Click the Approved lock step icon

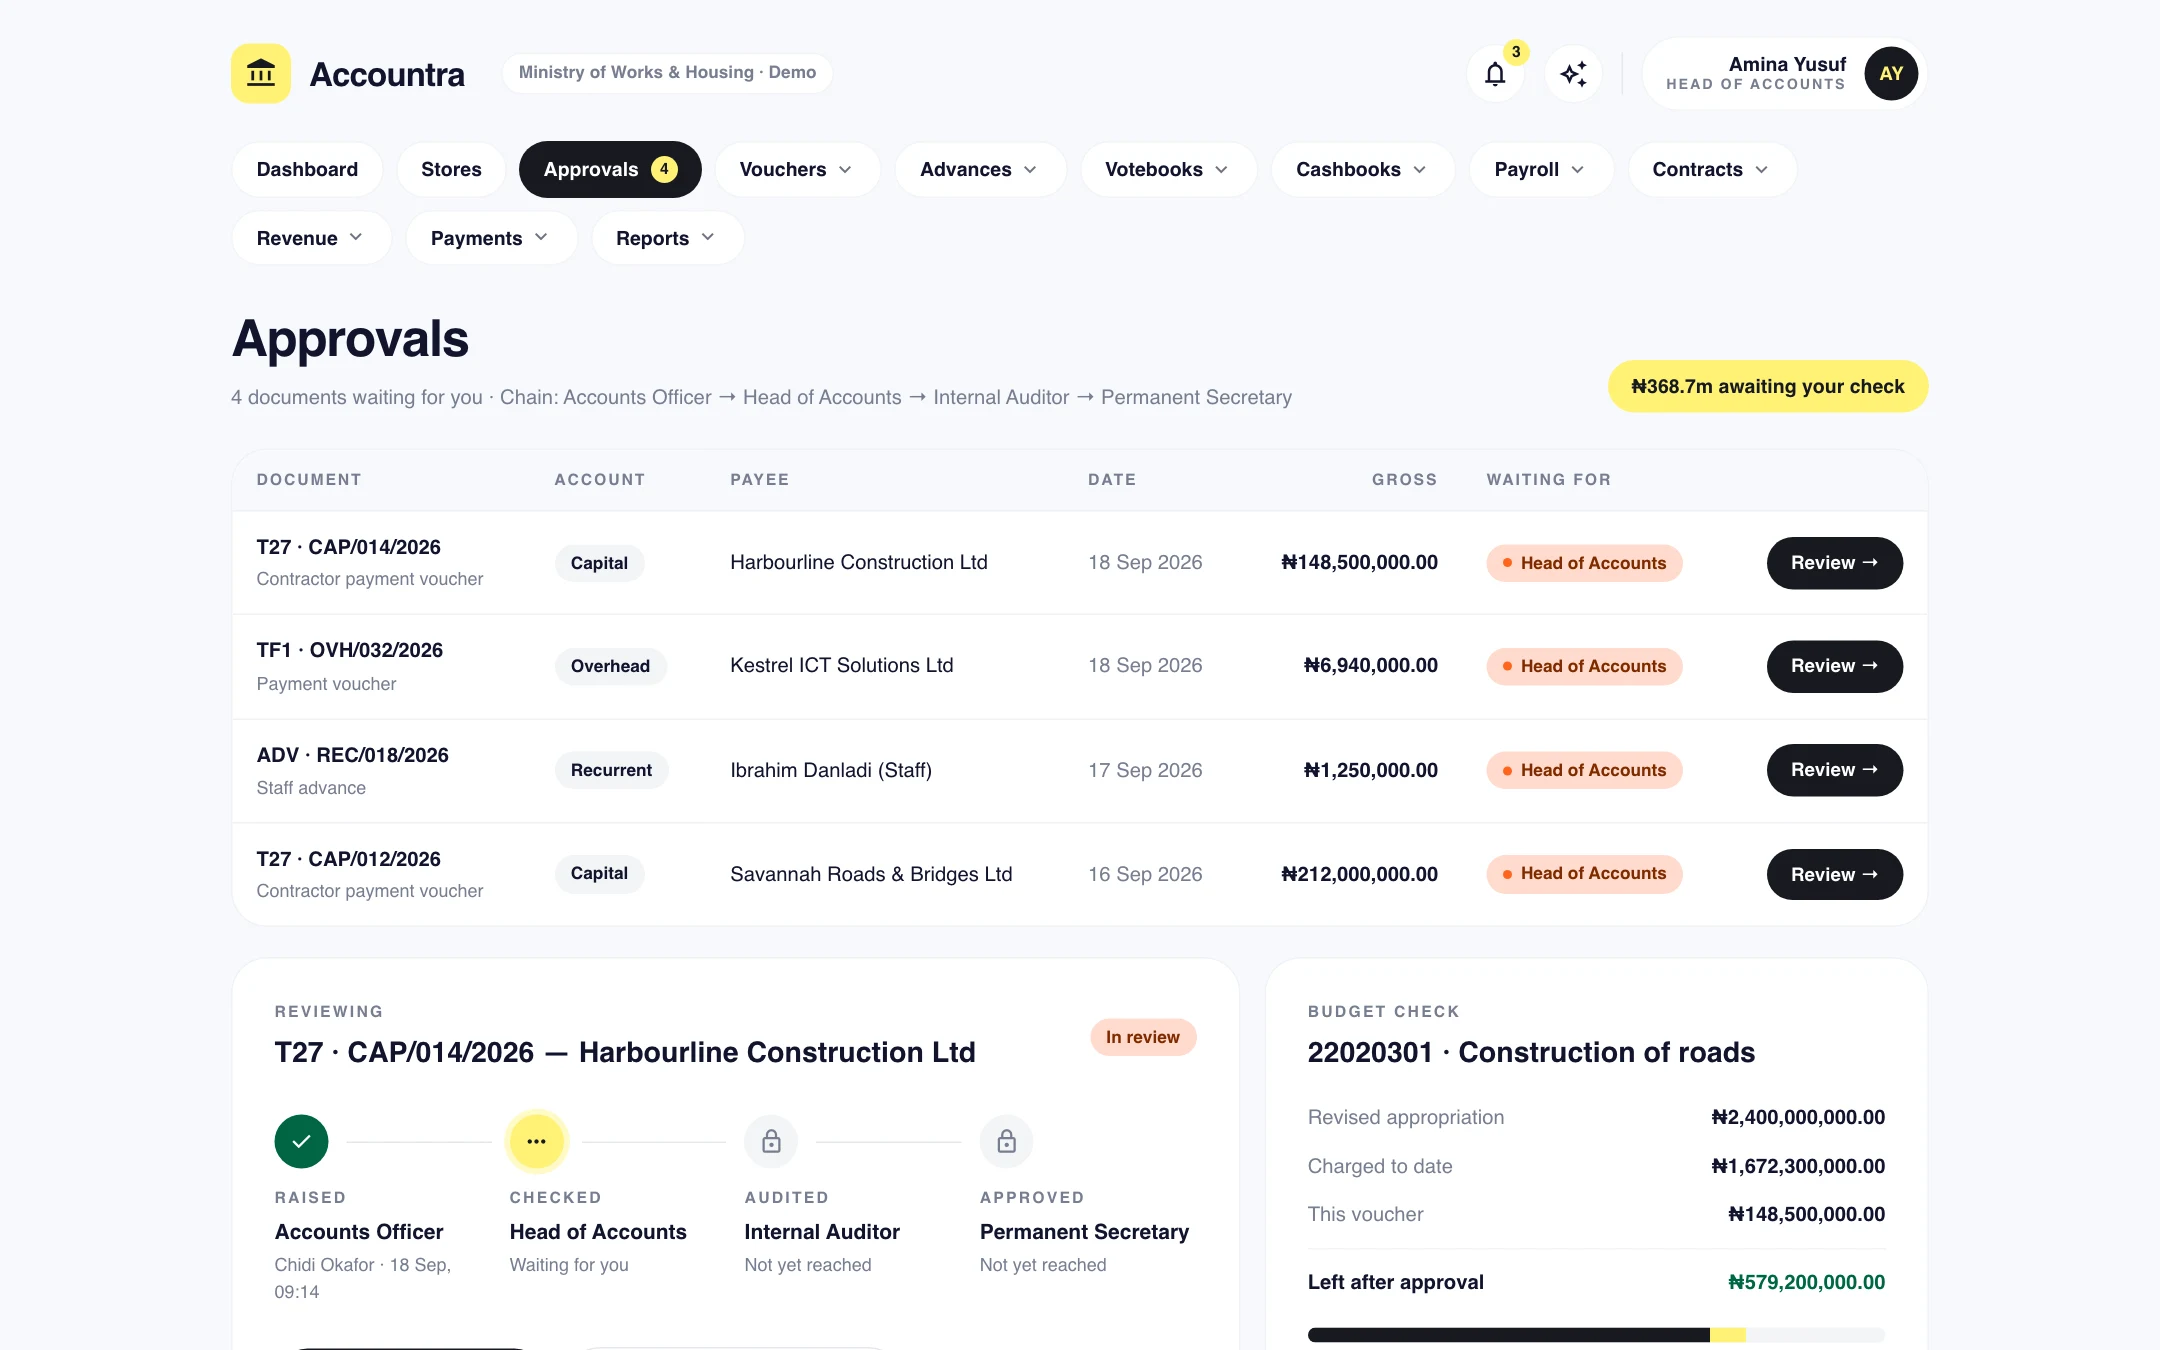click(x=1006, y=1141)
